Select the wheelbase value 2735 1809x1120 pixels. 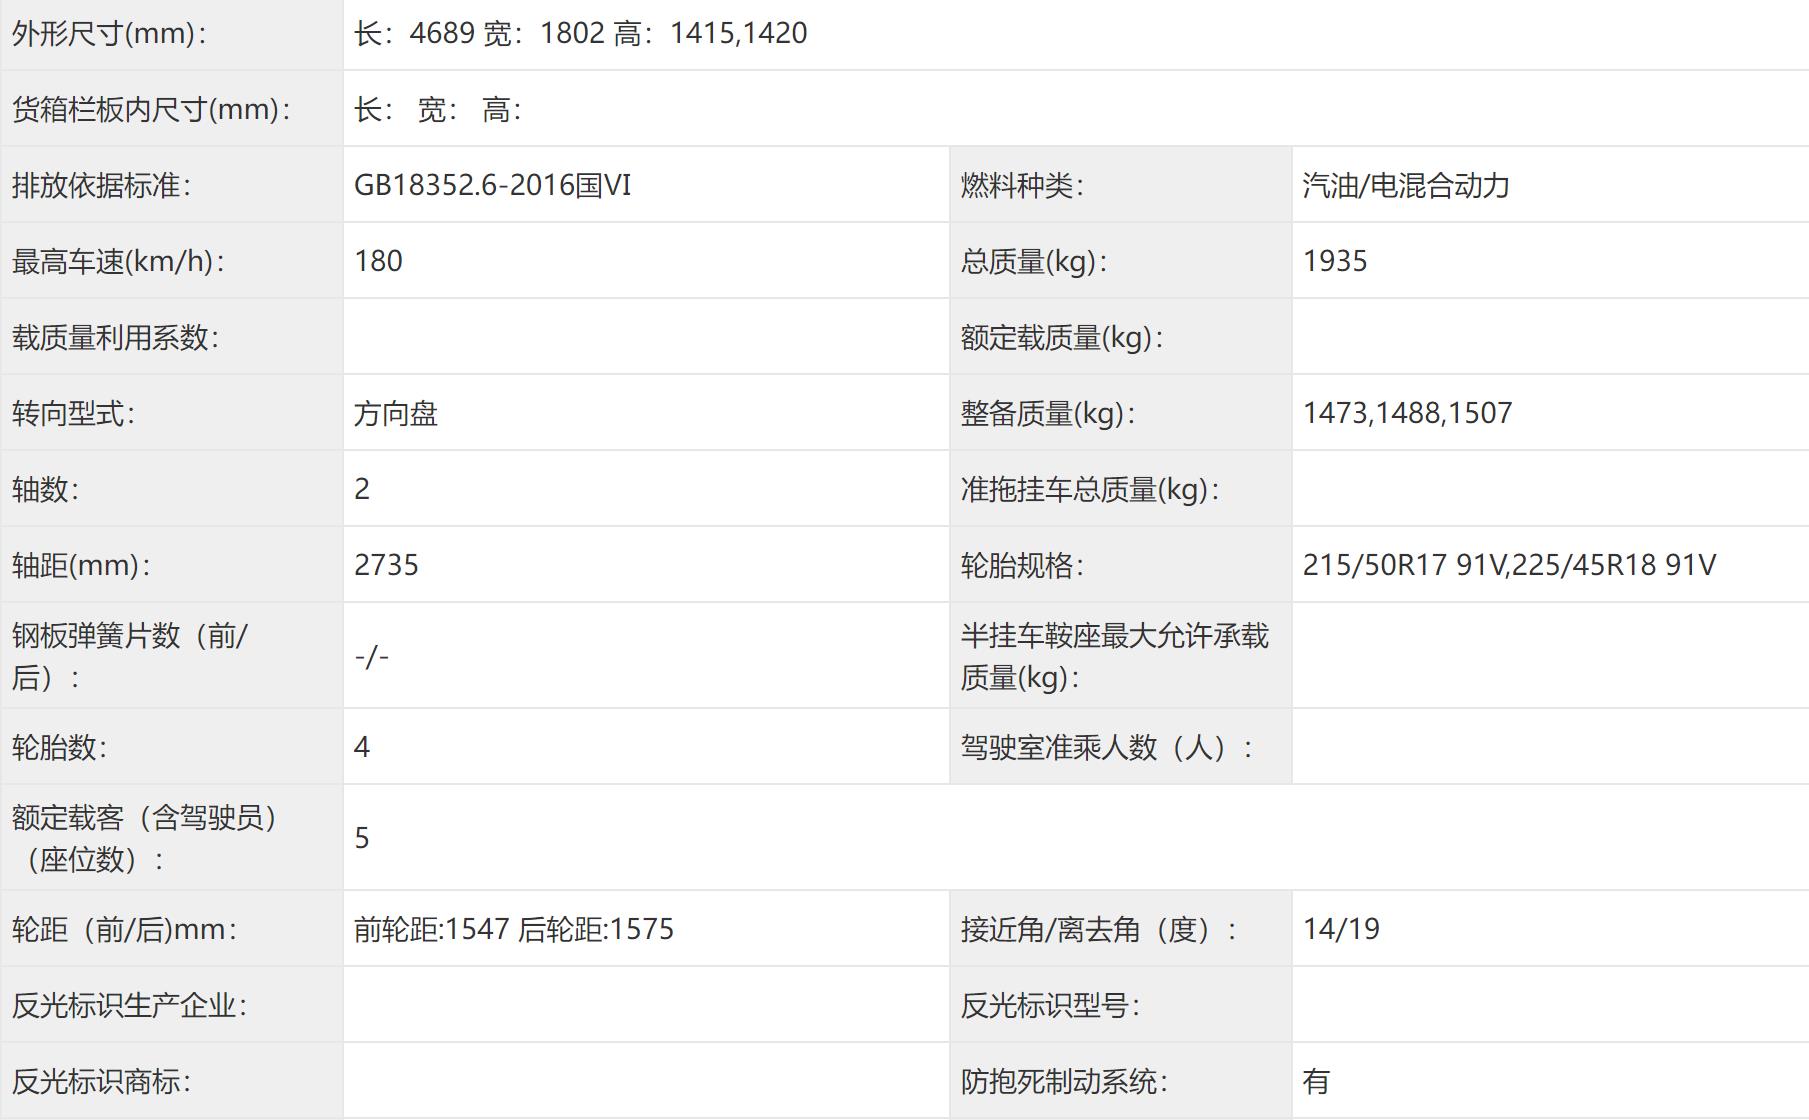[386, 565]
